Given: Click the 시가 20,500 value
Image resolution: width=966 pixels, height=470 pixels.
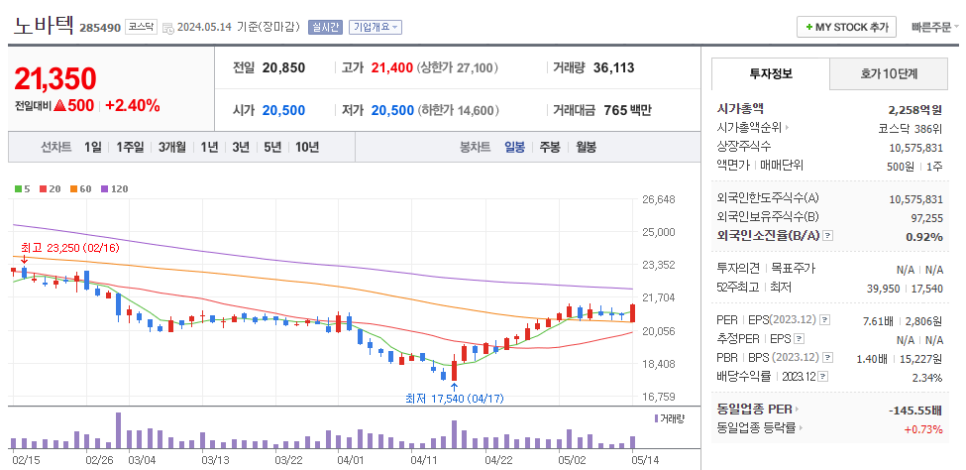Looking at the screenshot, I should pos(283,110).
